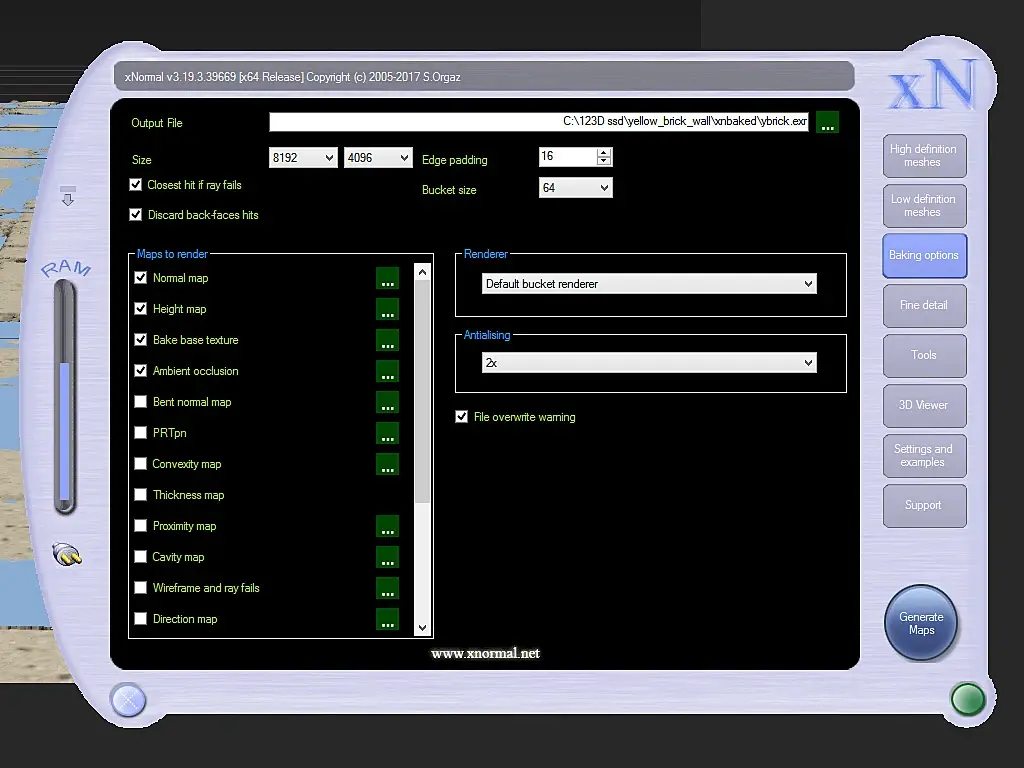Click the round X button at bottom left
Image resolution: width=1024 pixels, height=768 pixels.
tap(129, 700)
